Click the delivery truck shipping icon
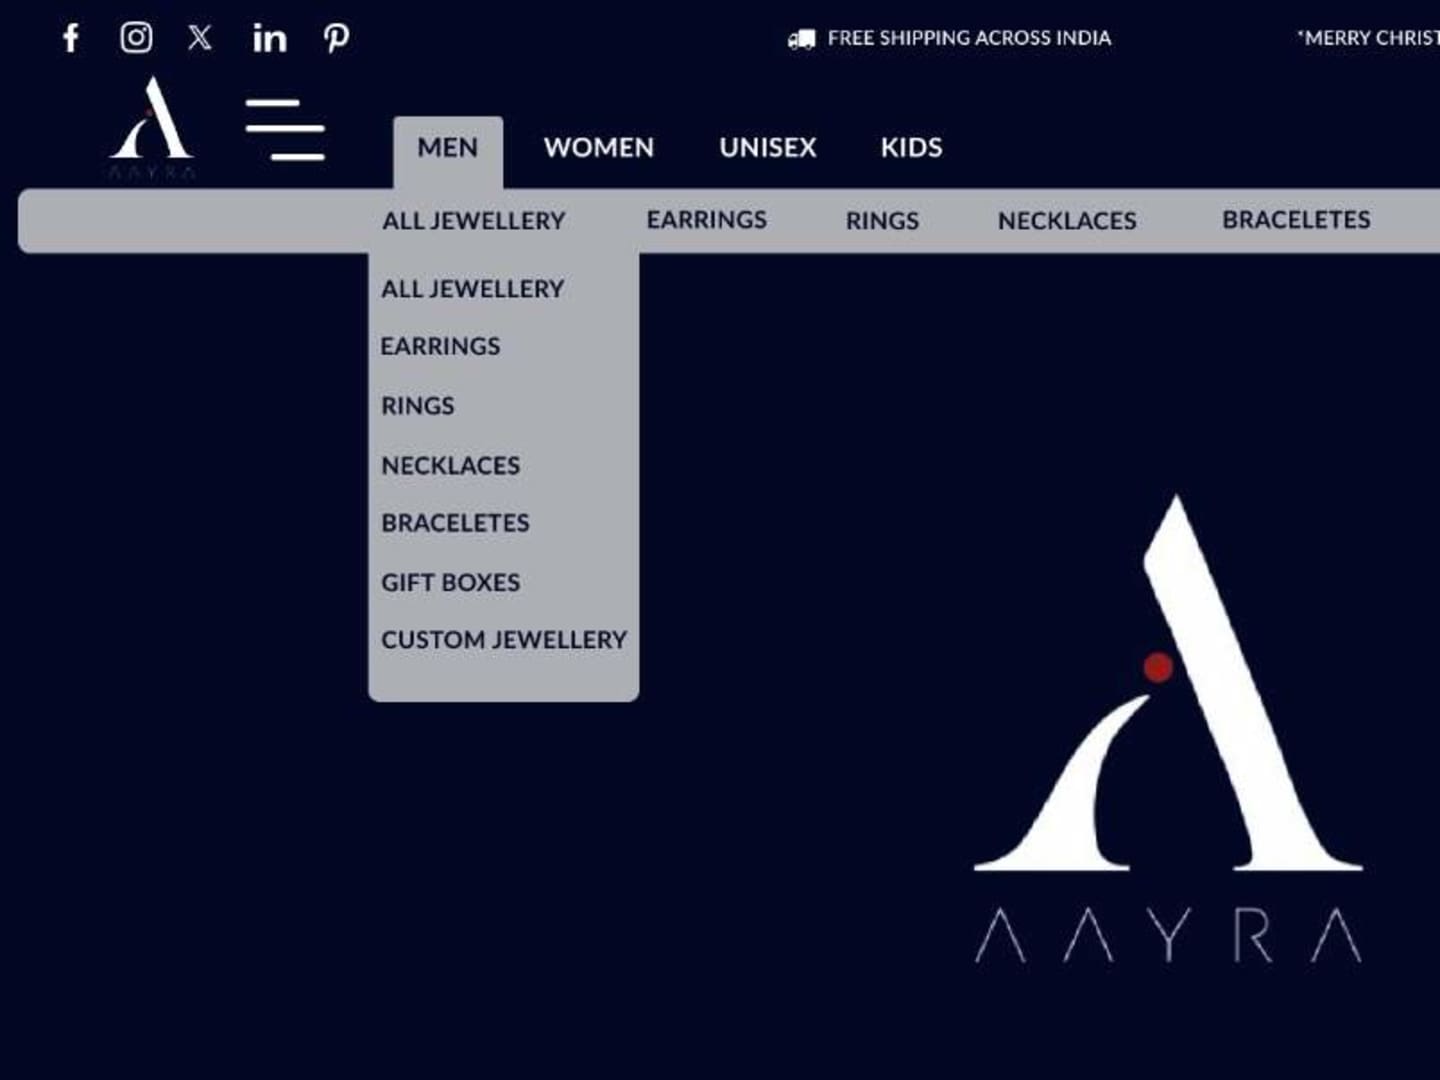This screenshot has width=1440, height=1080. (801, 39)
